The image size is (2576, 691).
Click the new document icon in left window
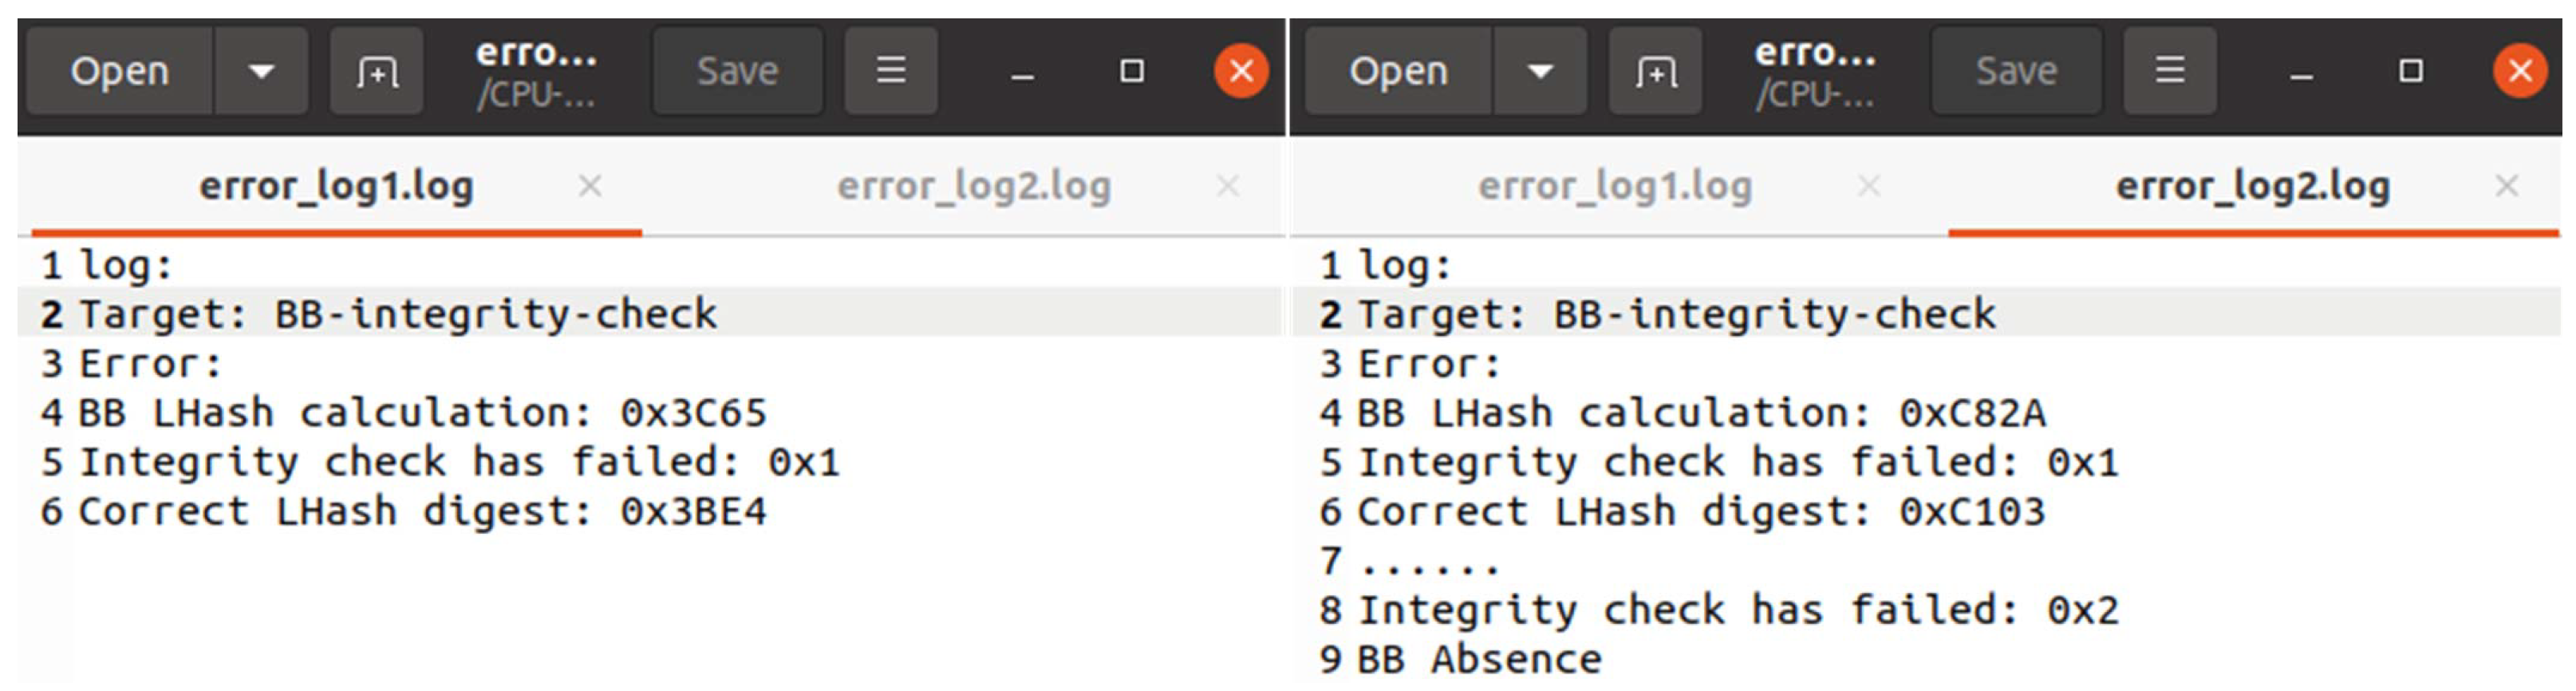coord(377,71)
